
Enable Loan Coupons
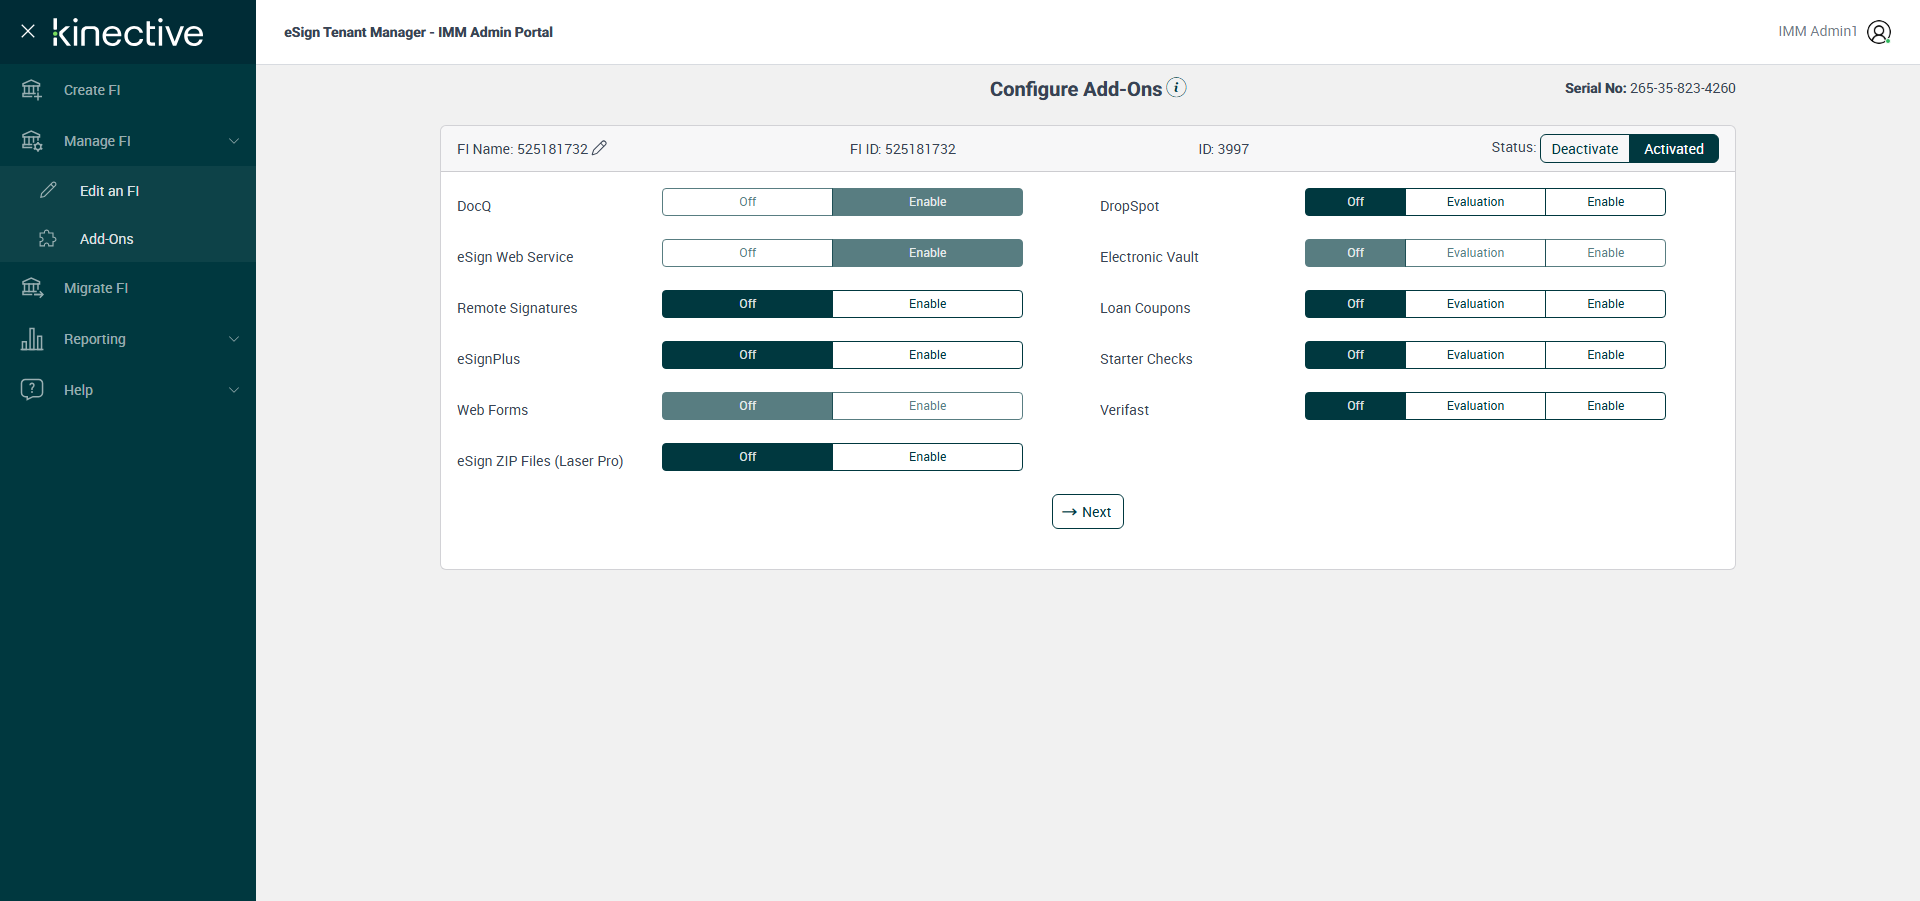pyautogui.click(x=1606, y=304)
